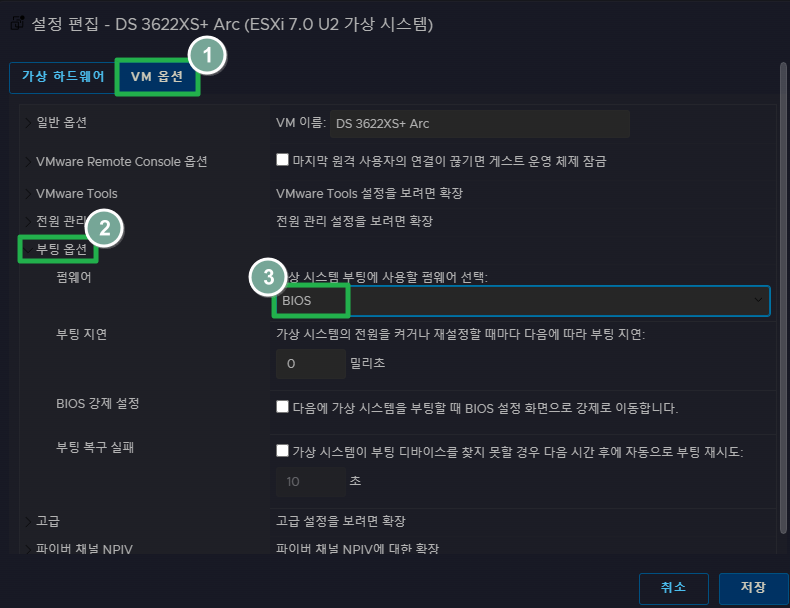Expand the 파이버 채널 NPIV section
The height and width of the screenshot is (608, 790).
click(84, 549)
